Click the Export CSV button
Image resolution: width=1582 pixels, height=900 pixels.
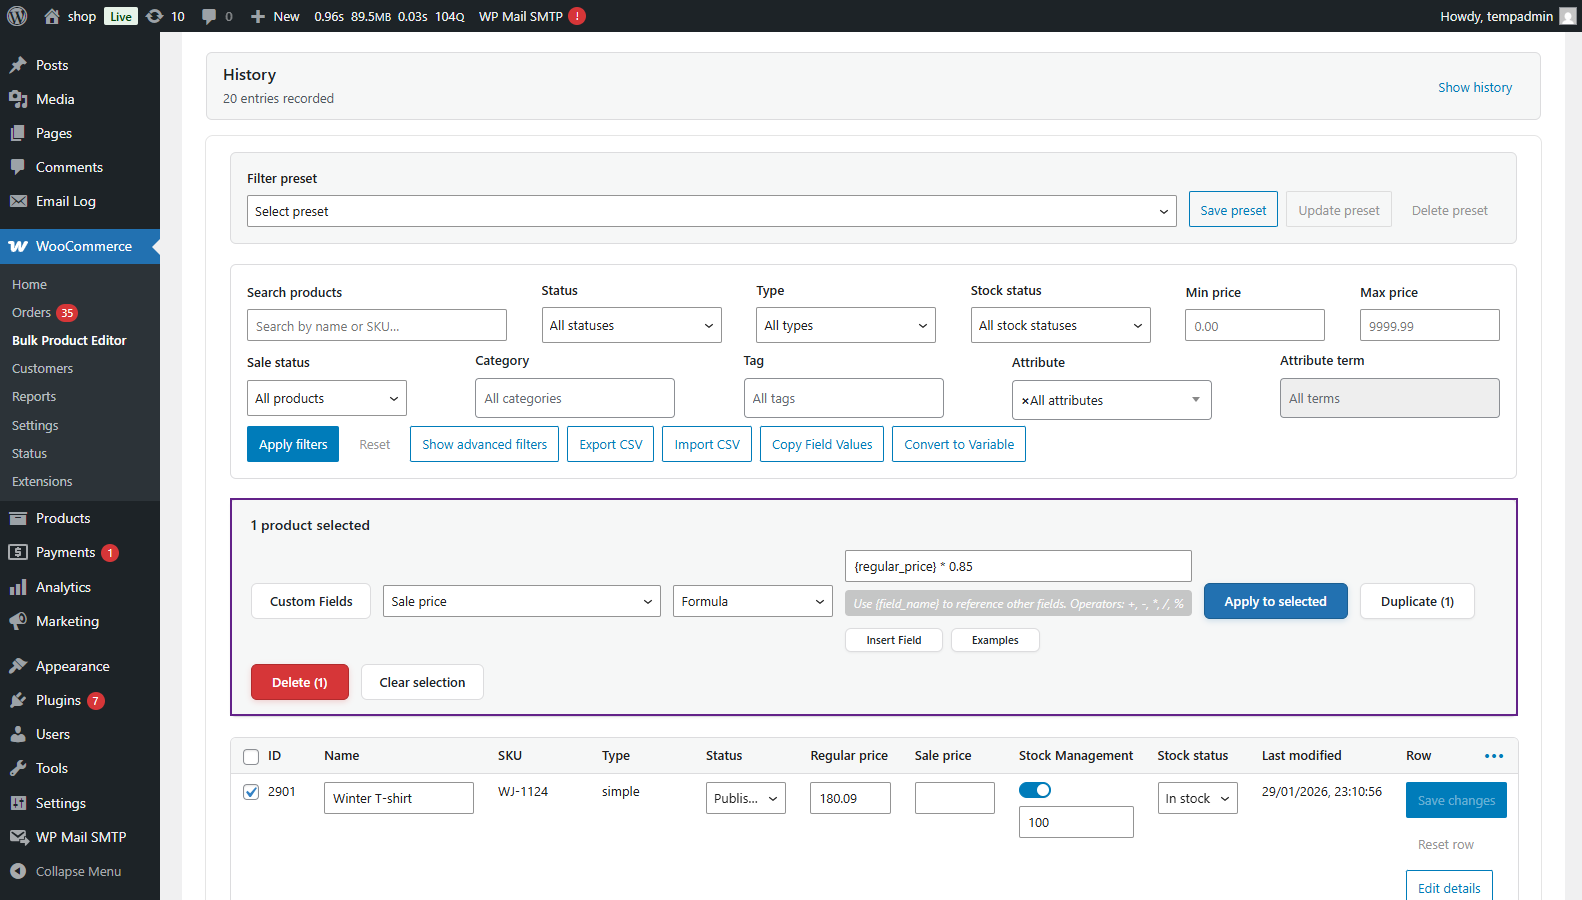tap(610, 444)
